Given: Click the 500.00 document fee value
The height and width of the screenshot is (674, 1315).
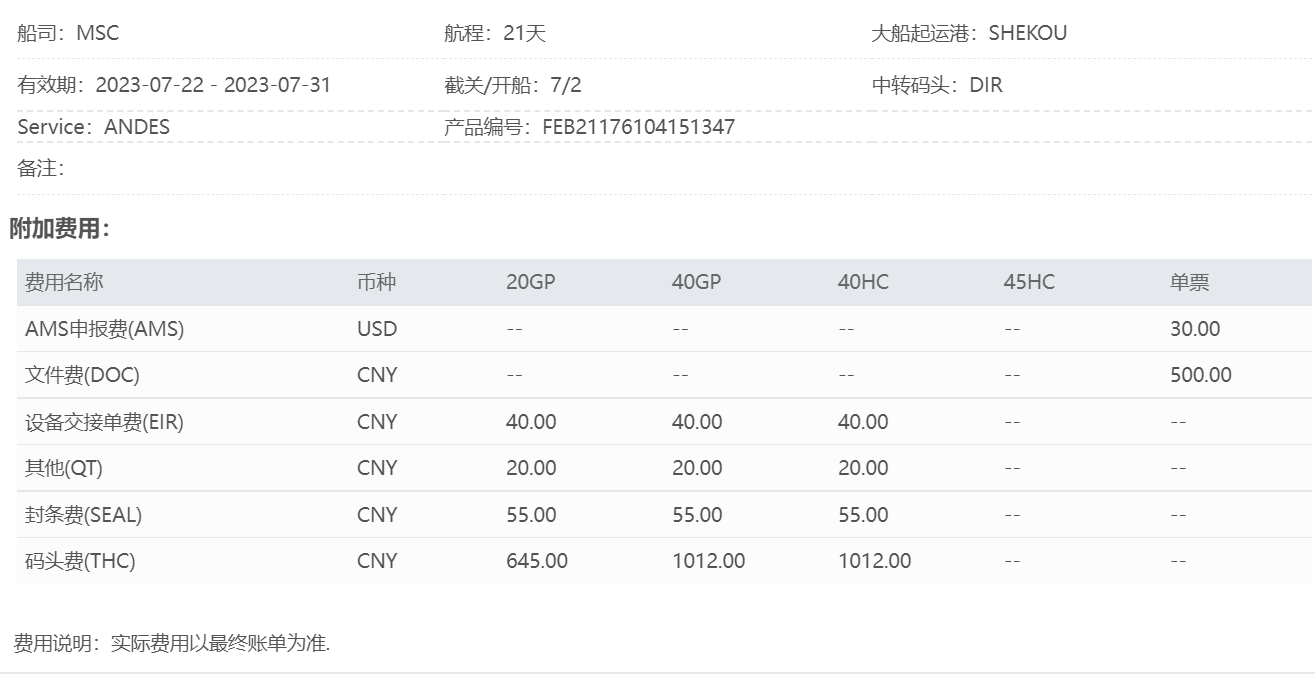Looking at the screenshot, I should coord(1201,375).
